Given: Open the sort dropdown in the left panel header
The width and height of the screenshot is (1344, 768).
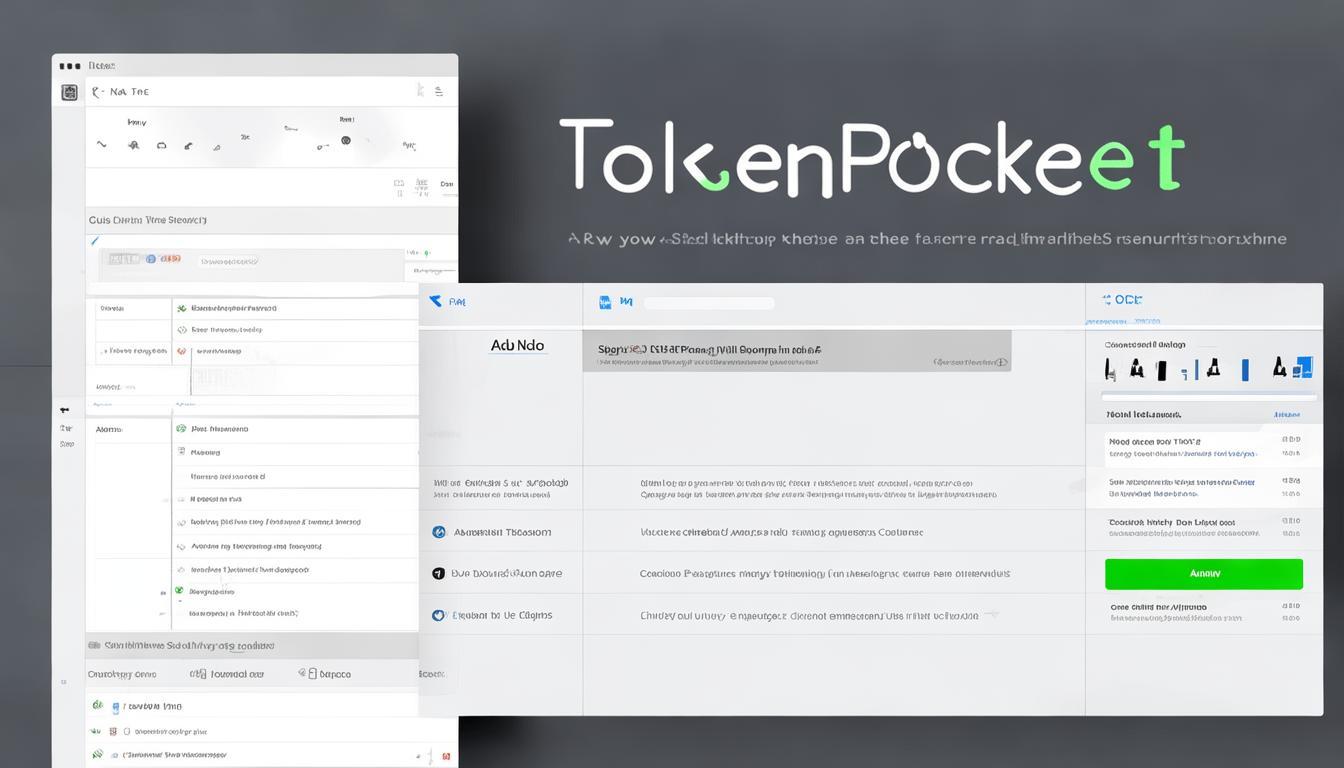Looking at the screenshot, I should [439, 91].
